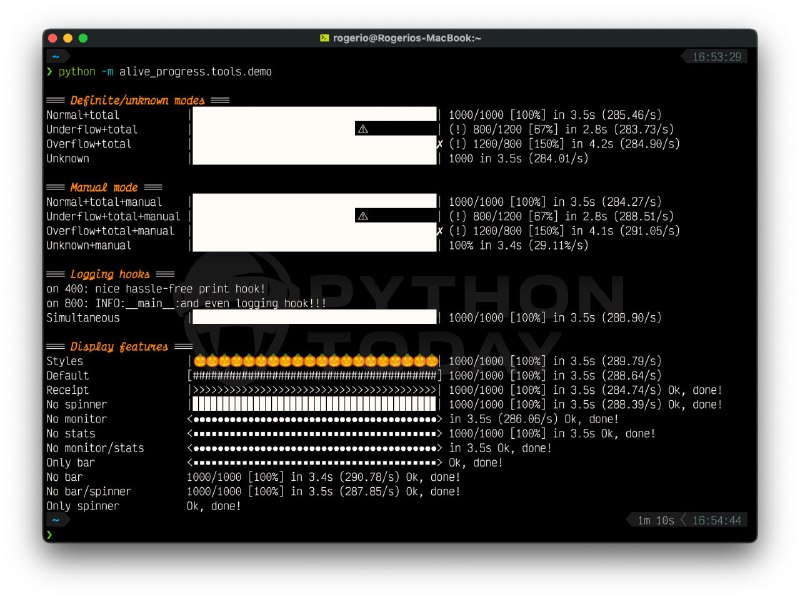Image resolution: width=800 pixels, height=599 pixels.
Task: Click the overflow x marker on the Overflow+total row
Action: [x=440, y=144]
